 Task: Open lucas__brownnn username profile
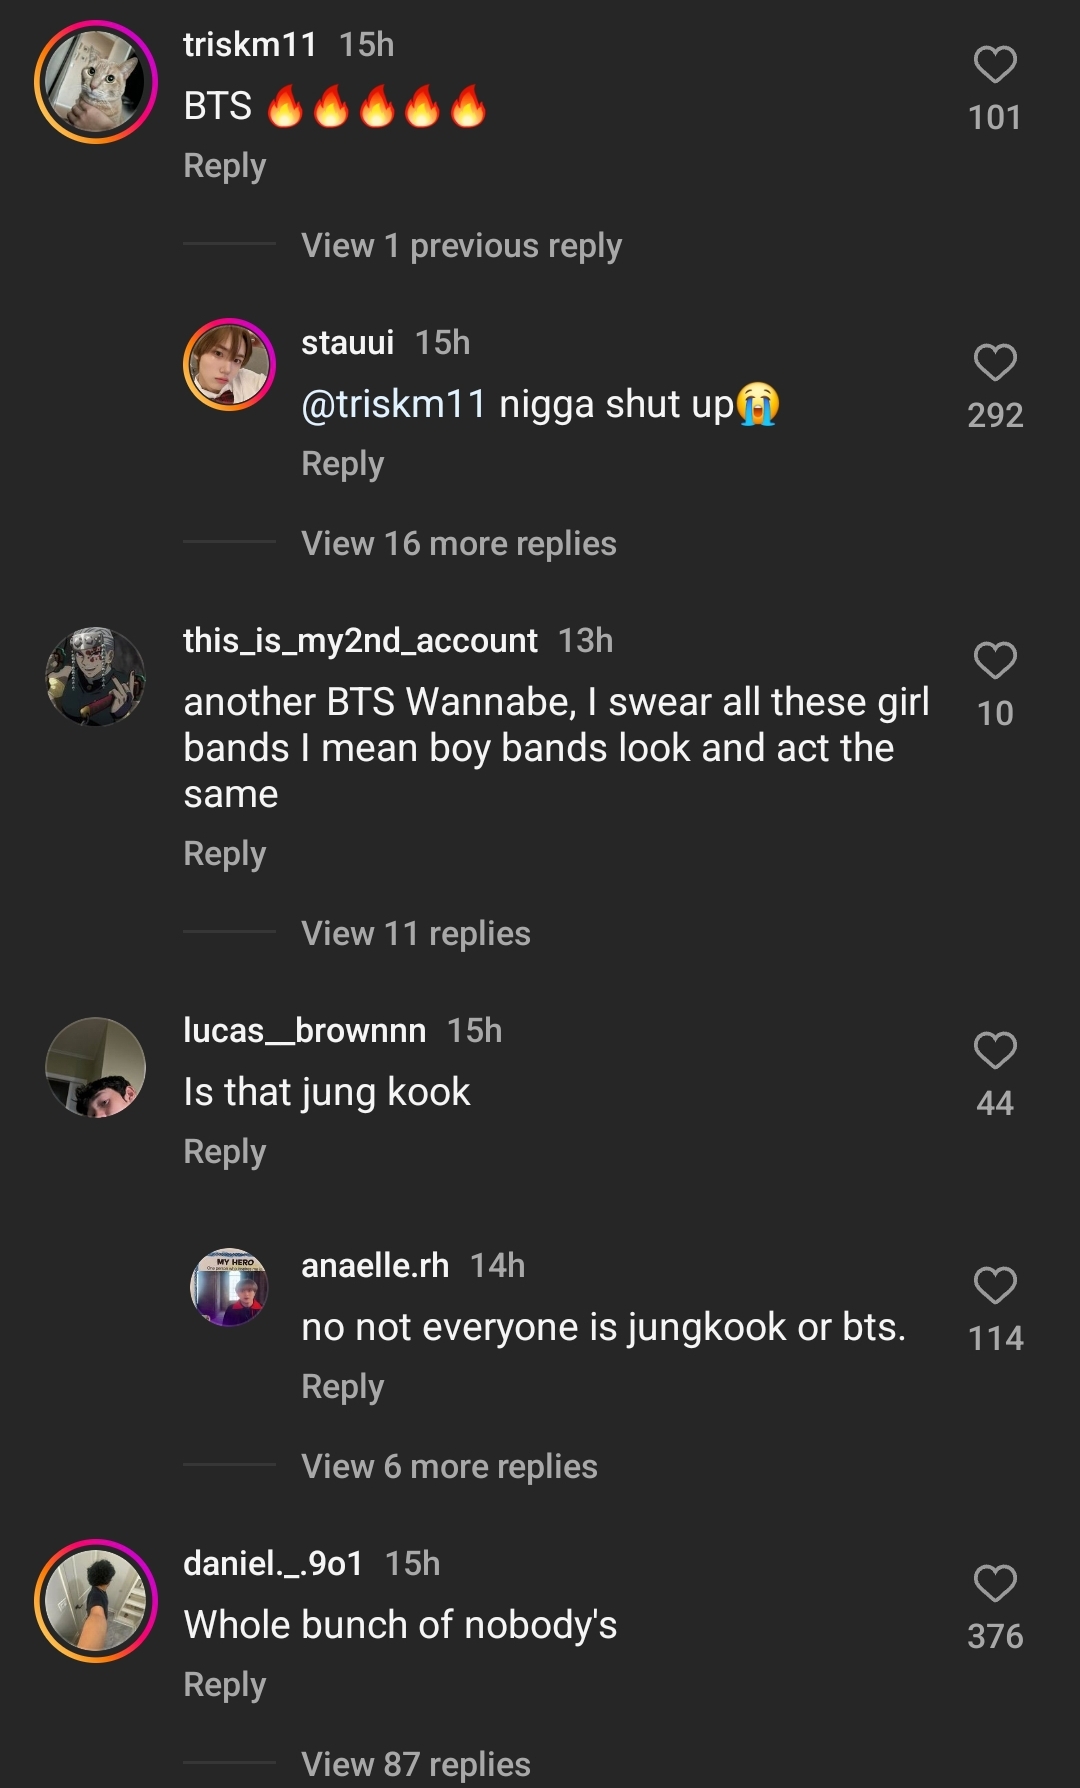click(x=304, y=1031)
